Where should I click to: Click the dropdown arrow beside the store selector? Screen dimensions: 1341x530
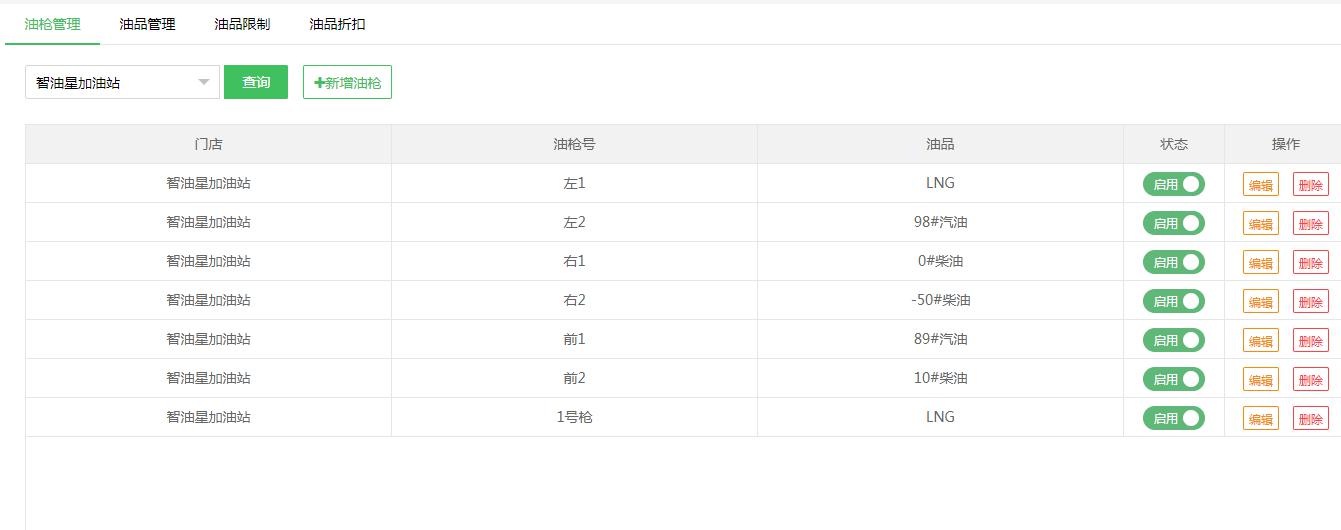(204, 82)
